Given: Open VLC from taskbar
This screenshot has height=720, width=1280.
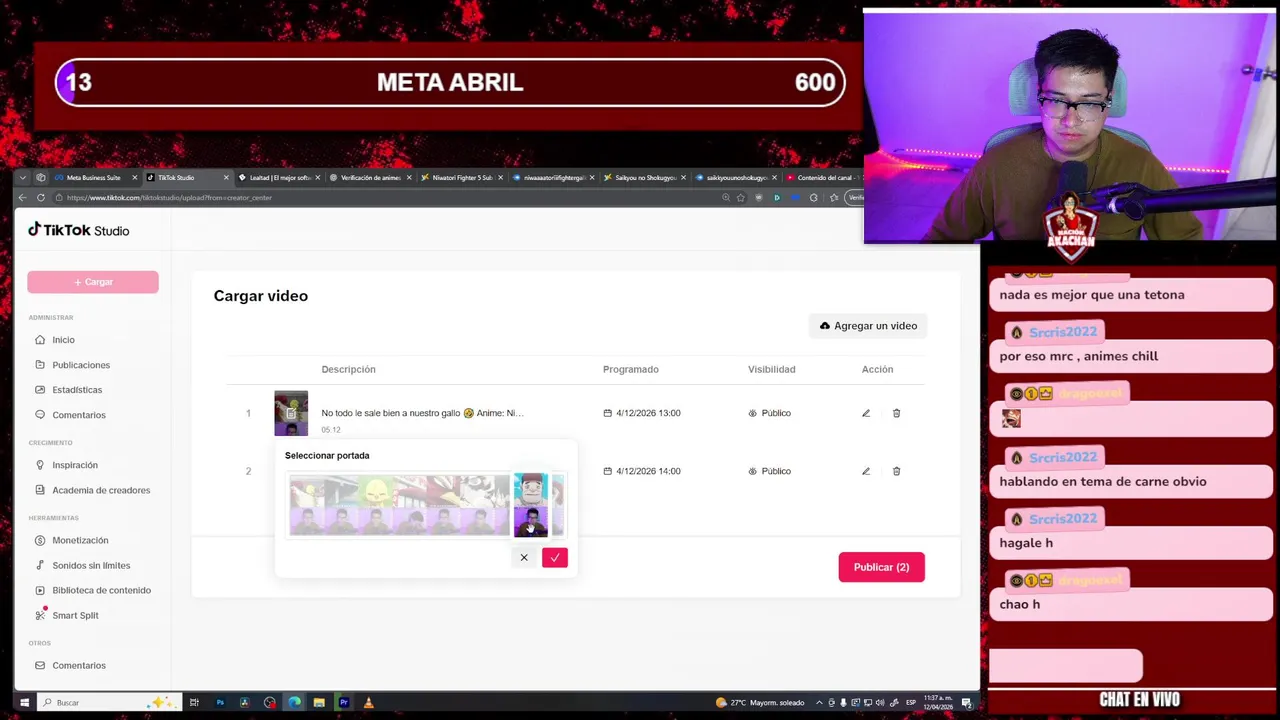Looking at the screenshot, I should (x=368, y=703).
